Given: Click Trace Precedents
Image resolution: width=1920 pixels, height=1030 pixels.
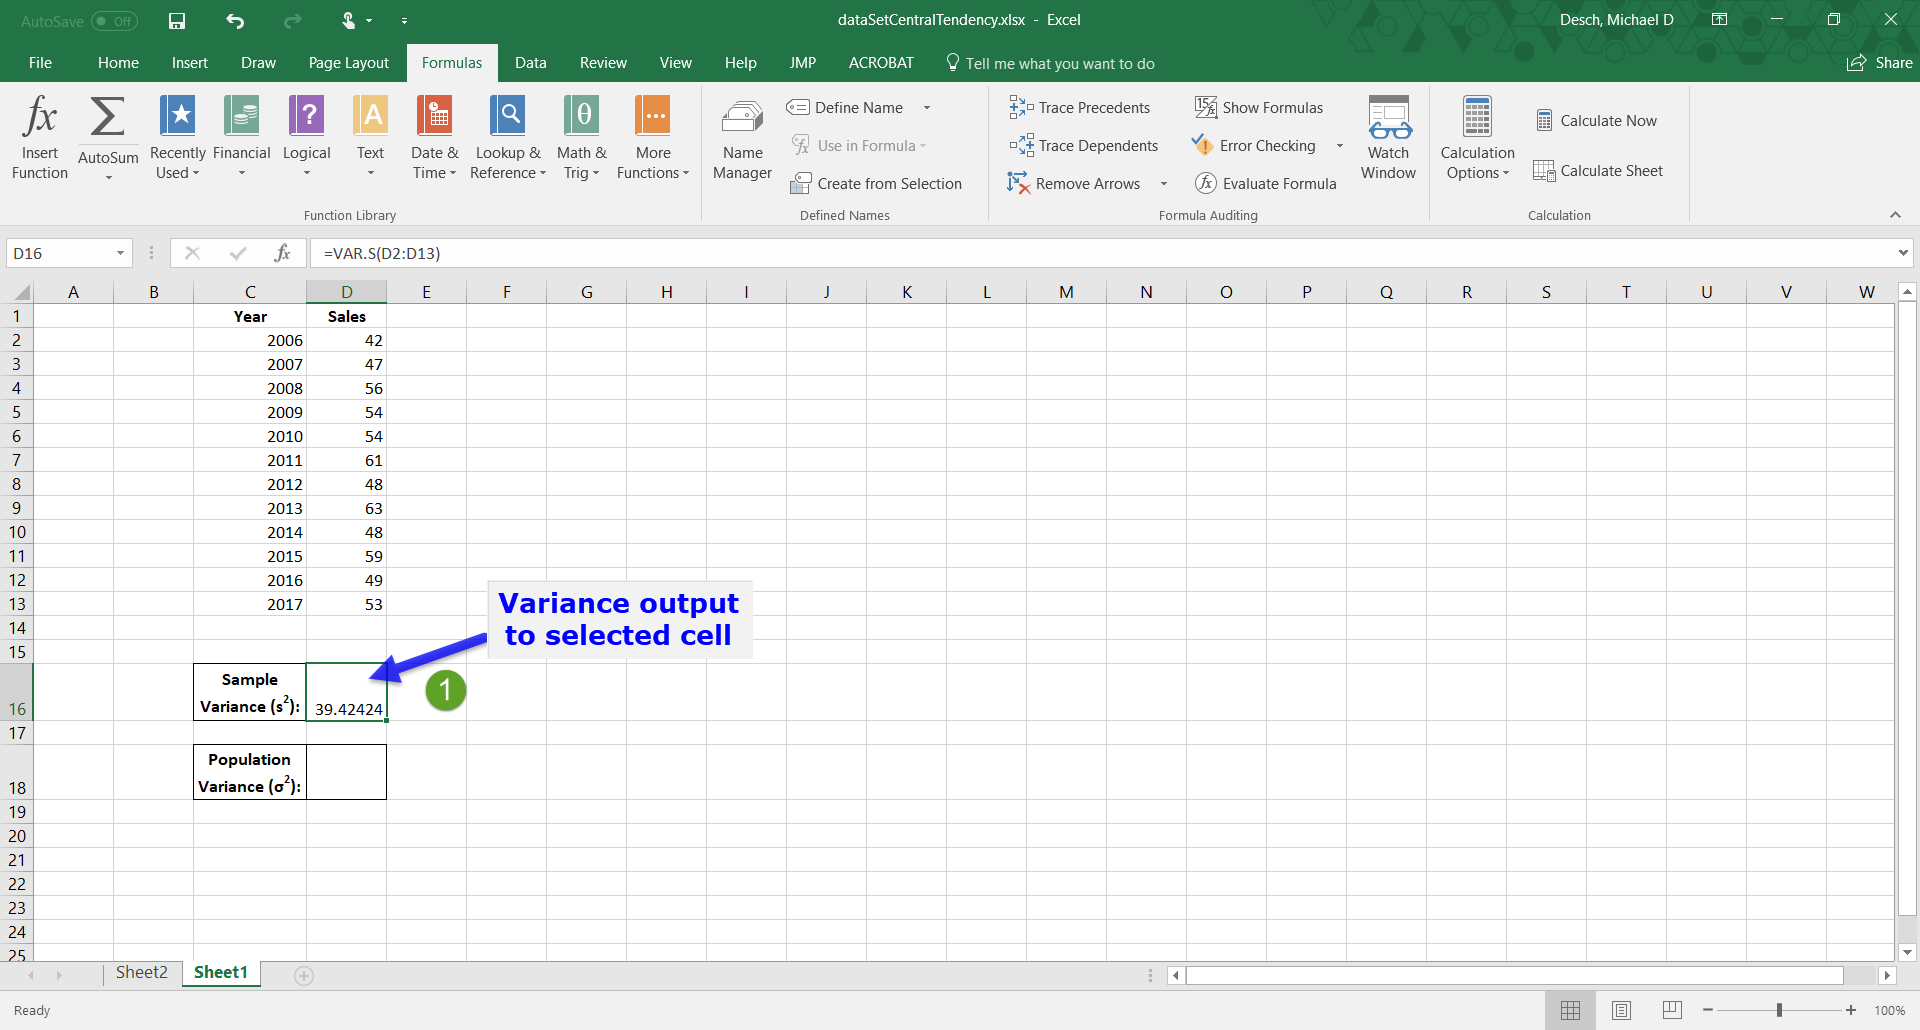Looking at the screenshot, I should pos(1080,107).
